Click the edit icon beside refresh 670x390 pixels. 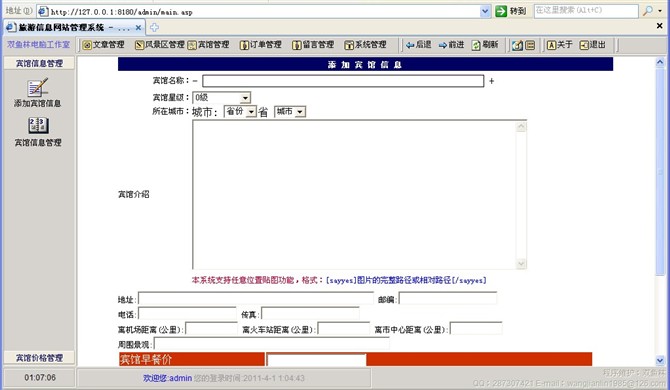pos(517,45)
